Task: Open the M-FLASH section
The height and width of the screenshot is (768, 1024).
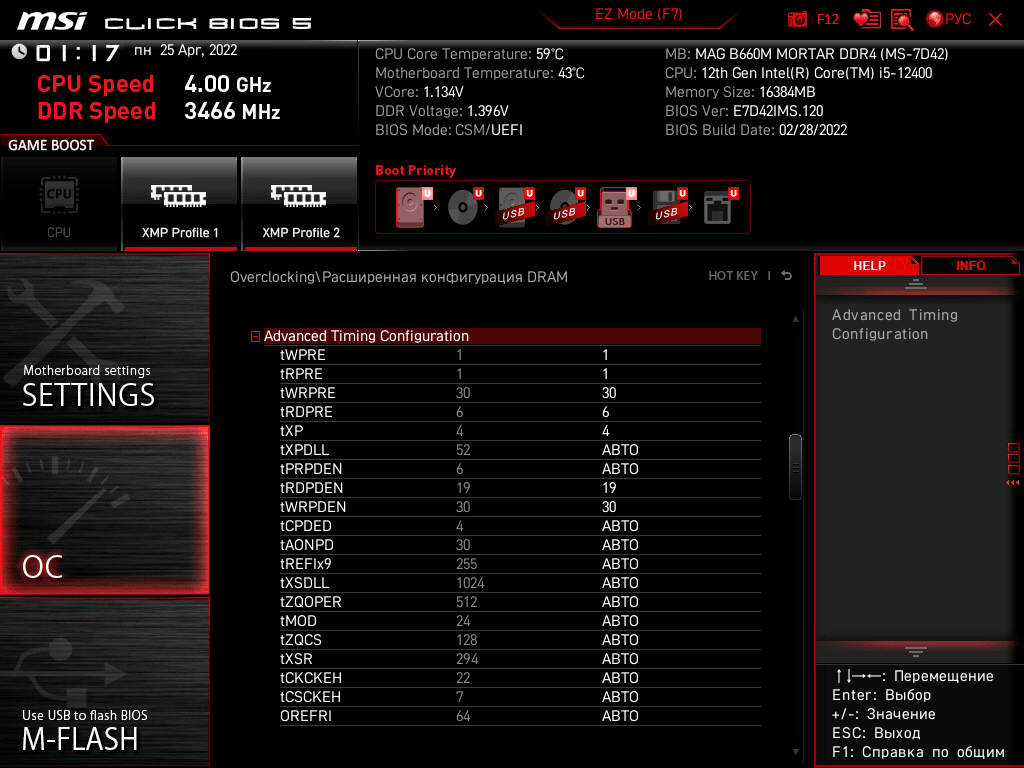Action: 104,682
